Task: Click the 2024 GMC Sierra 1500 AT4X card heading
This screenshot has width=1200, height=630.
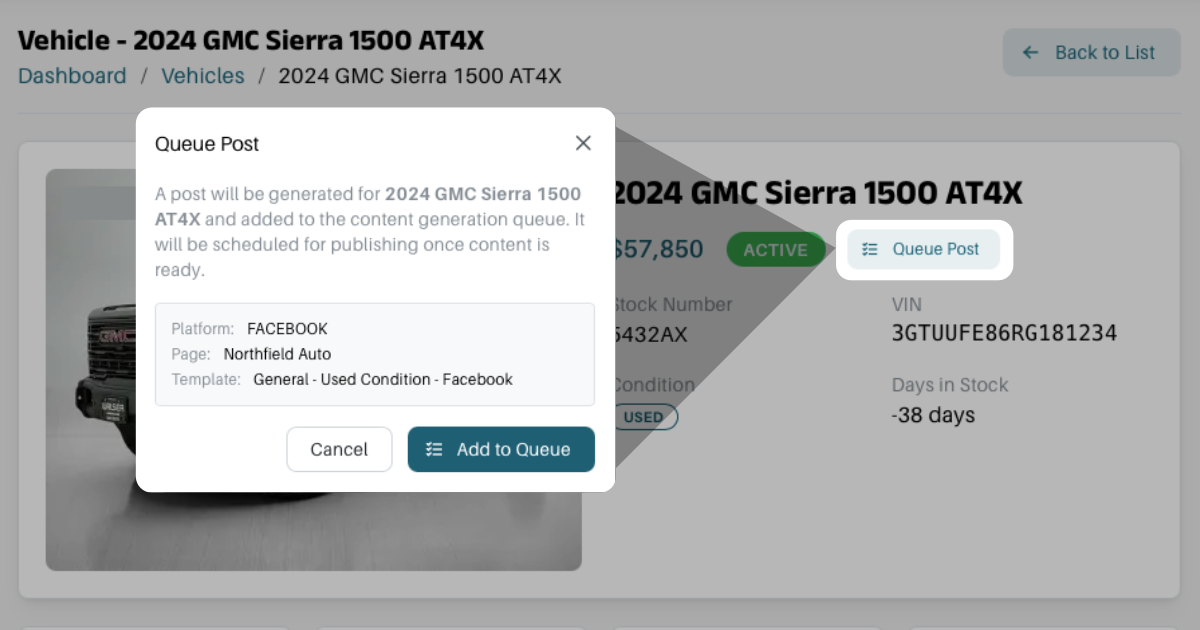Action: [x=817, y=193]
